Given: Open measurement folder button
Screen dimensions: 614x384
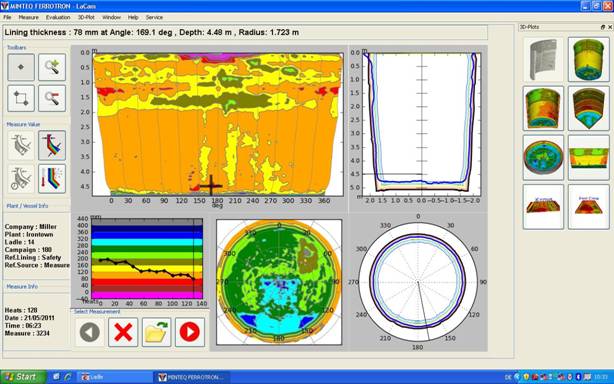Looking at the screenshot, I should [x=156, y=332].
